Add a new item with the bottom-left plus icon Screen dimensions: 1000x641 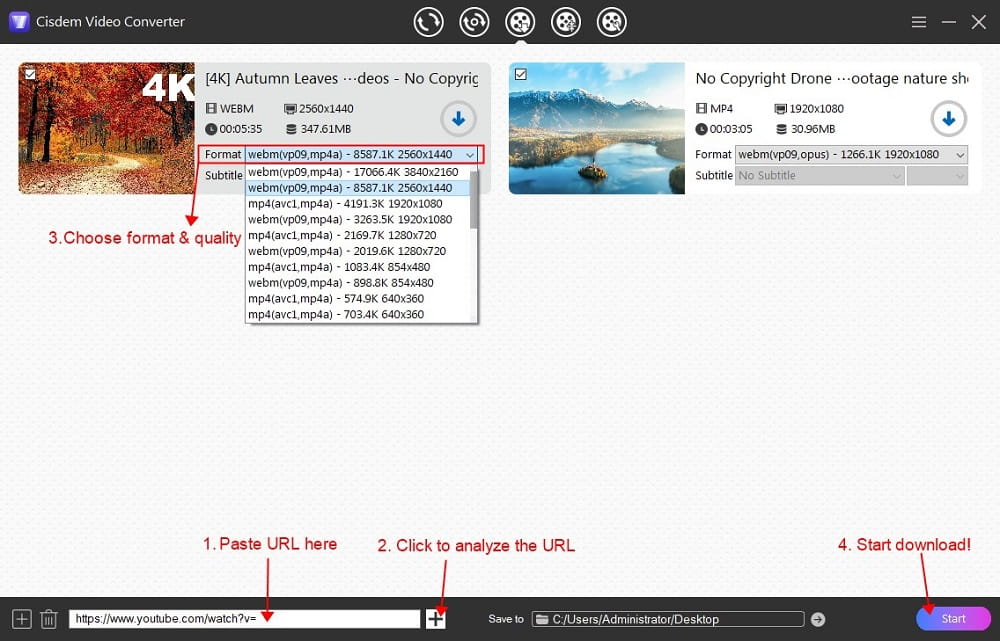20,618
